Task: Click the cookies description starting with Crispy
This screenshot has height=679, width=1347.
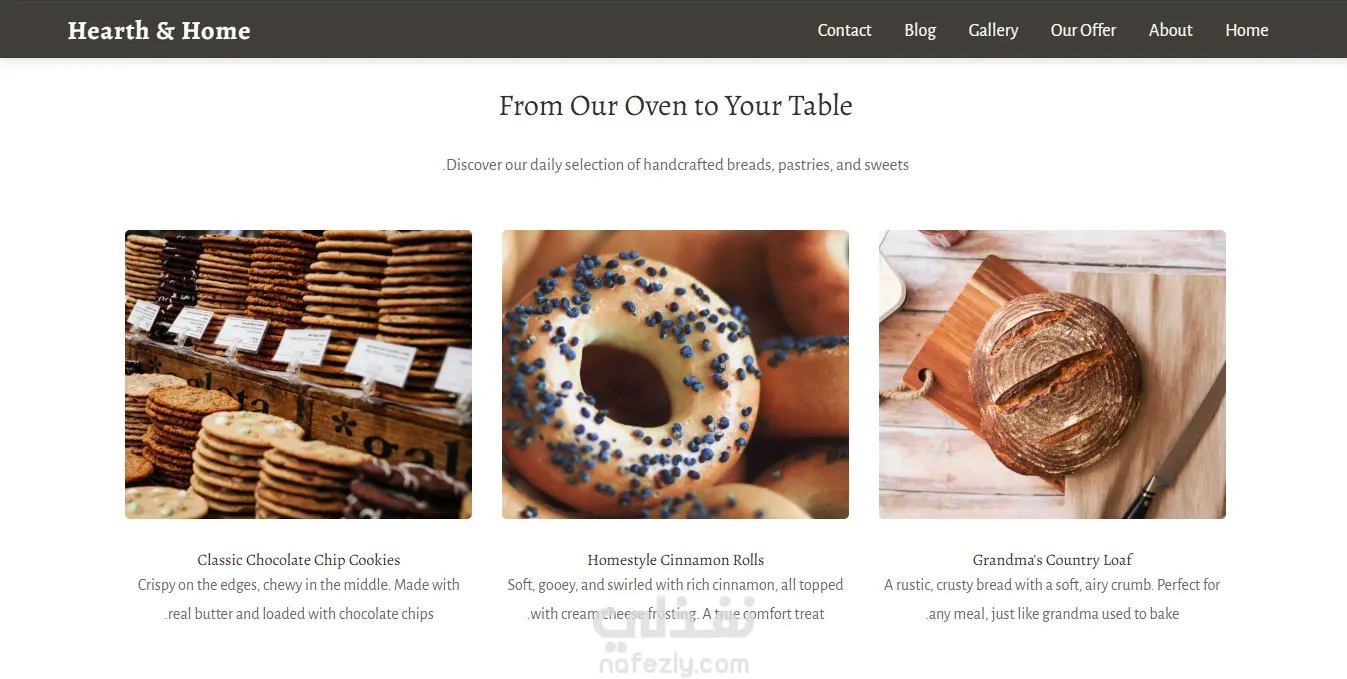Action: pyautogui.click(x=298, y=599)
